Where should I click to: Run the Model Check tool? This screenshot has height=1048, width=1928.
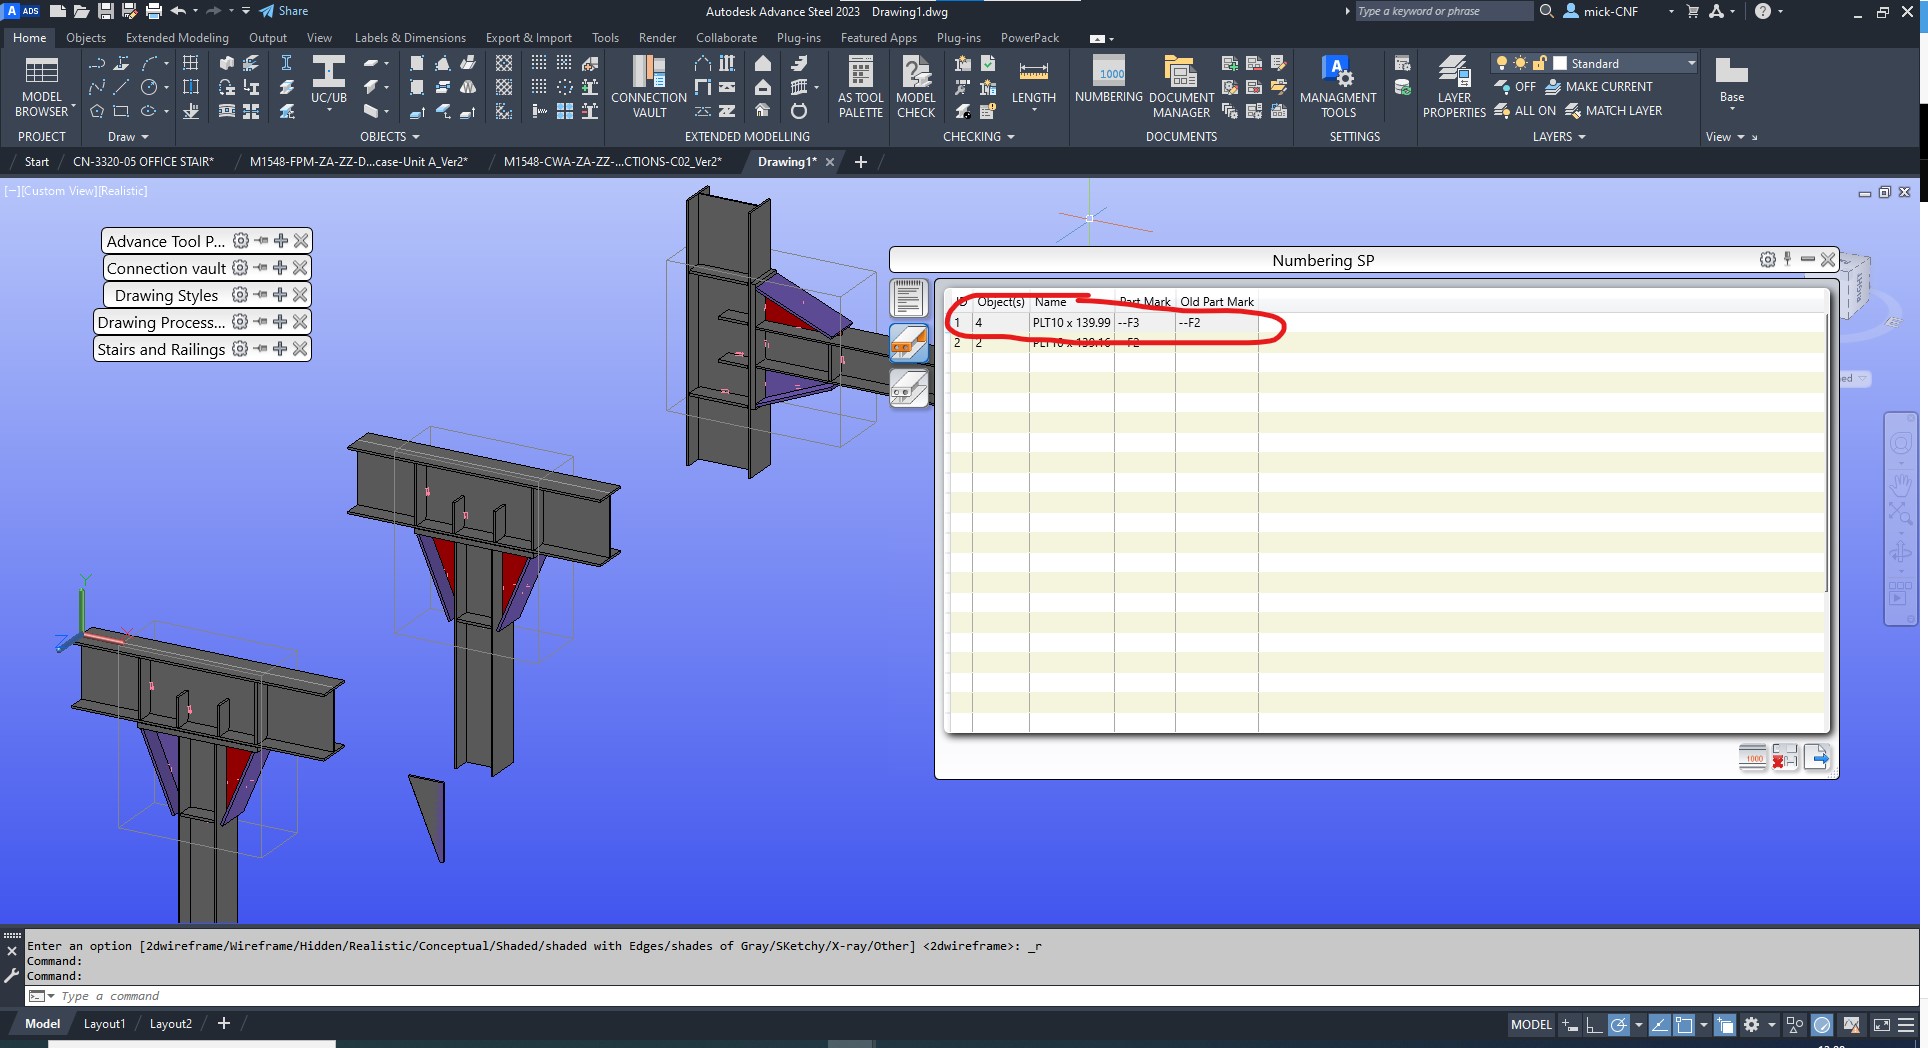pos(916,86)
